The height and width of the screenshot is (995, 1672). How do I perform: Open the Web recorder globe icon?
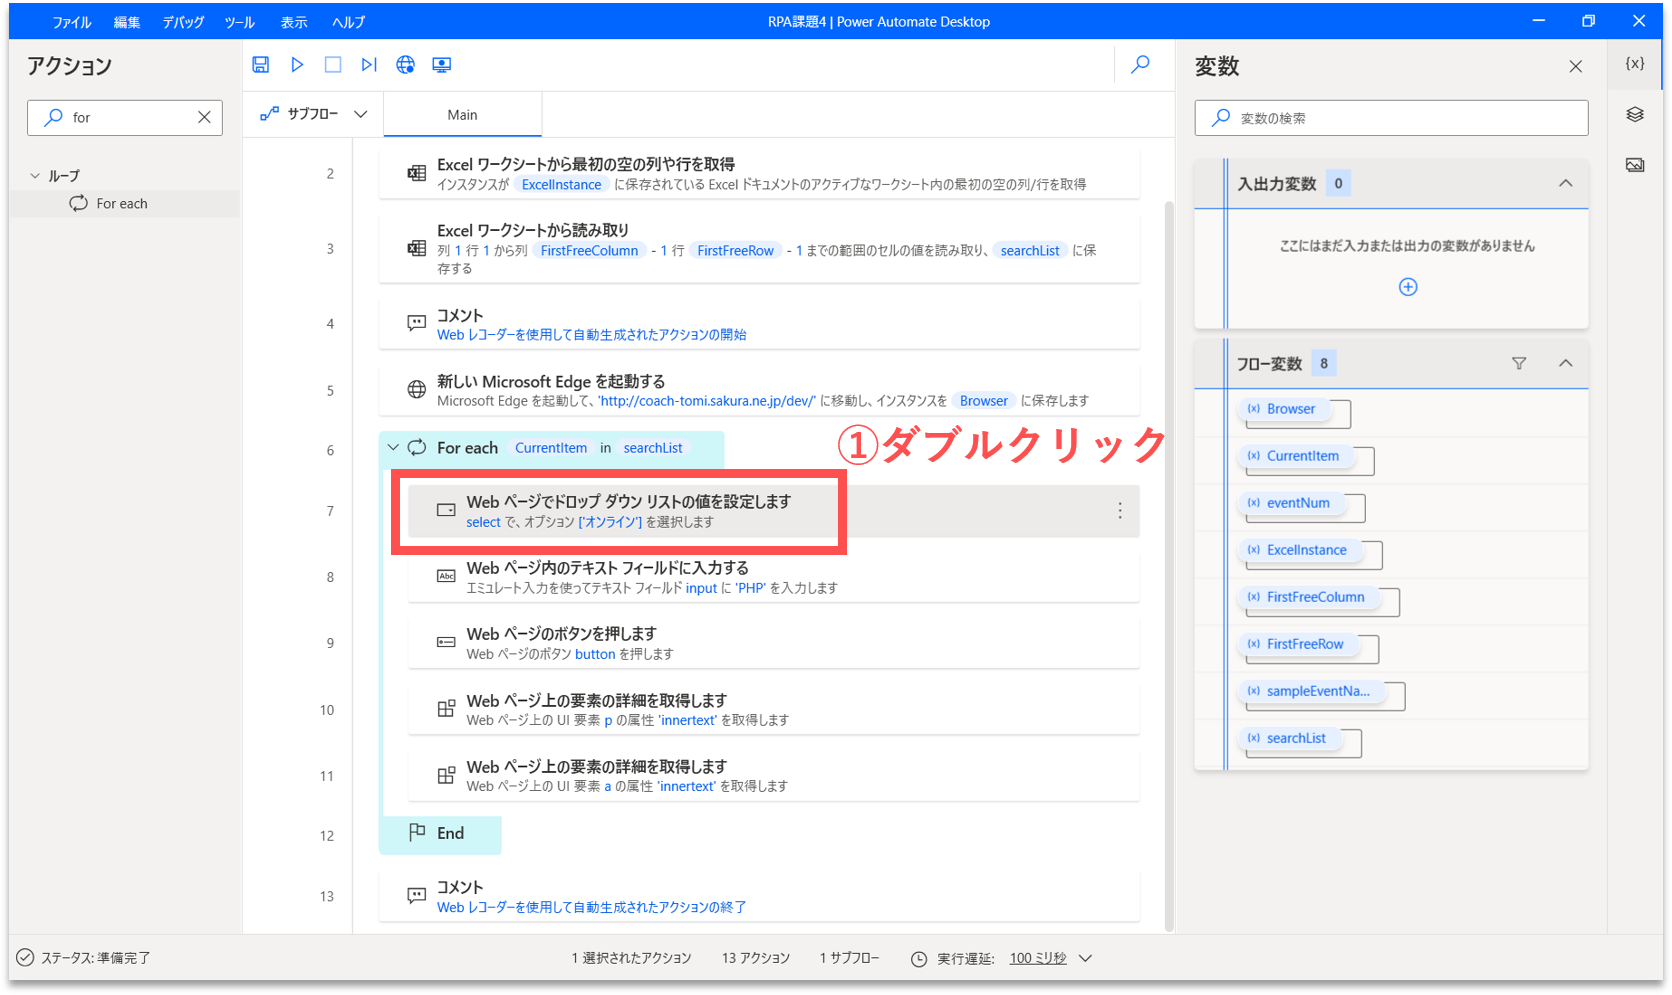point(405,65)
